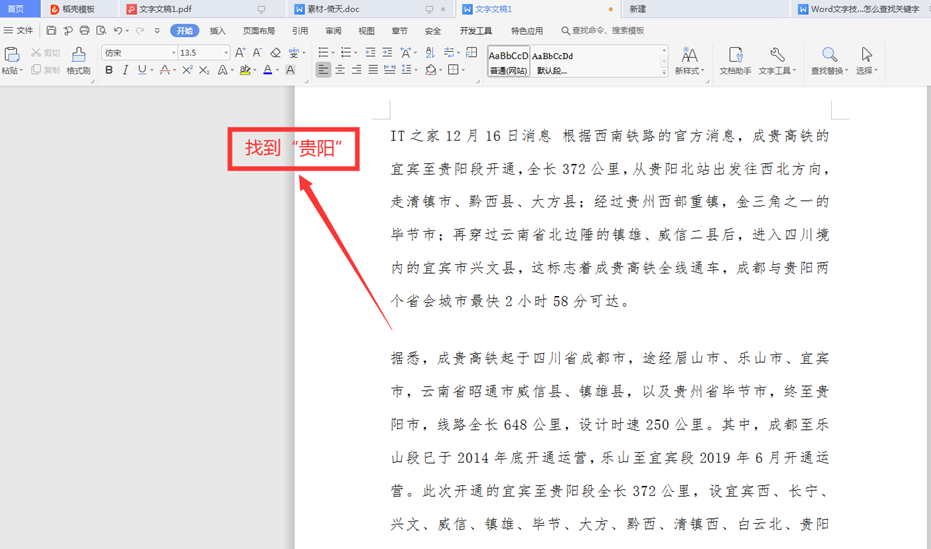
Task: Open the font name 仿宋 dropdown
Action: click(173, 53)
